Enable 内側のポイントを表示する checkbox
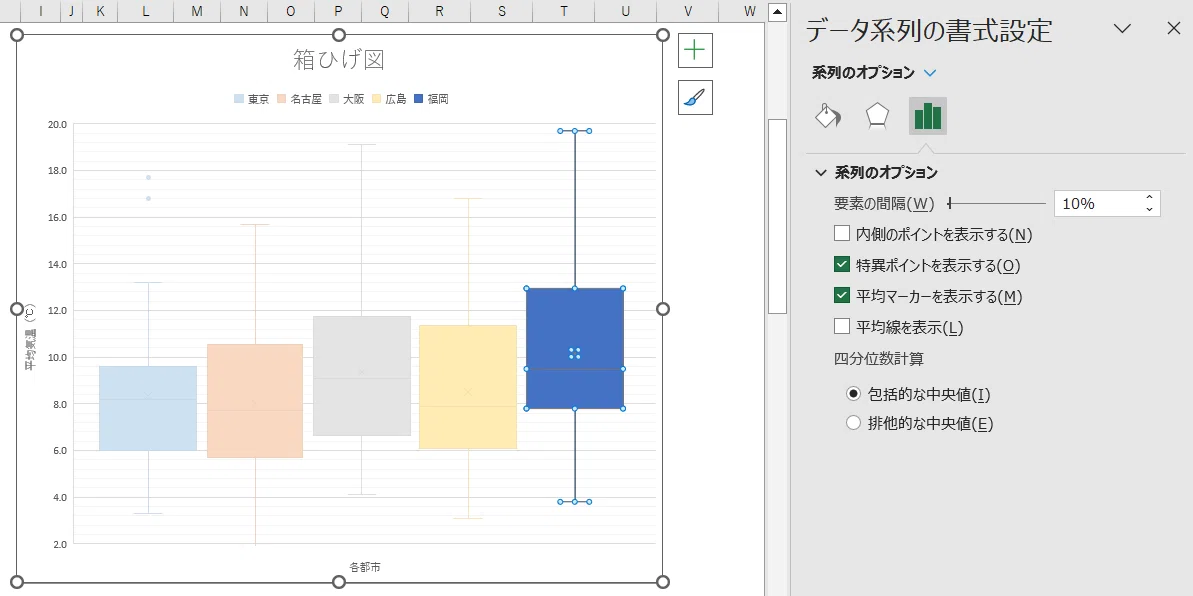The image size is (1193, 596). coord(841,234)
